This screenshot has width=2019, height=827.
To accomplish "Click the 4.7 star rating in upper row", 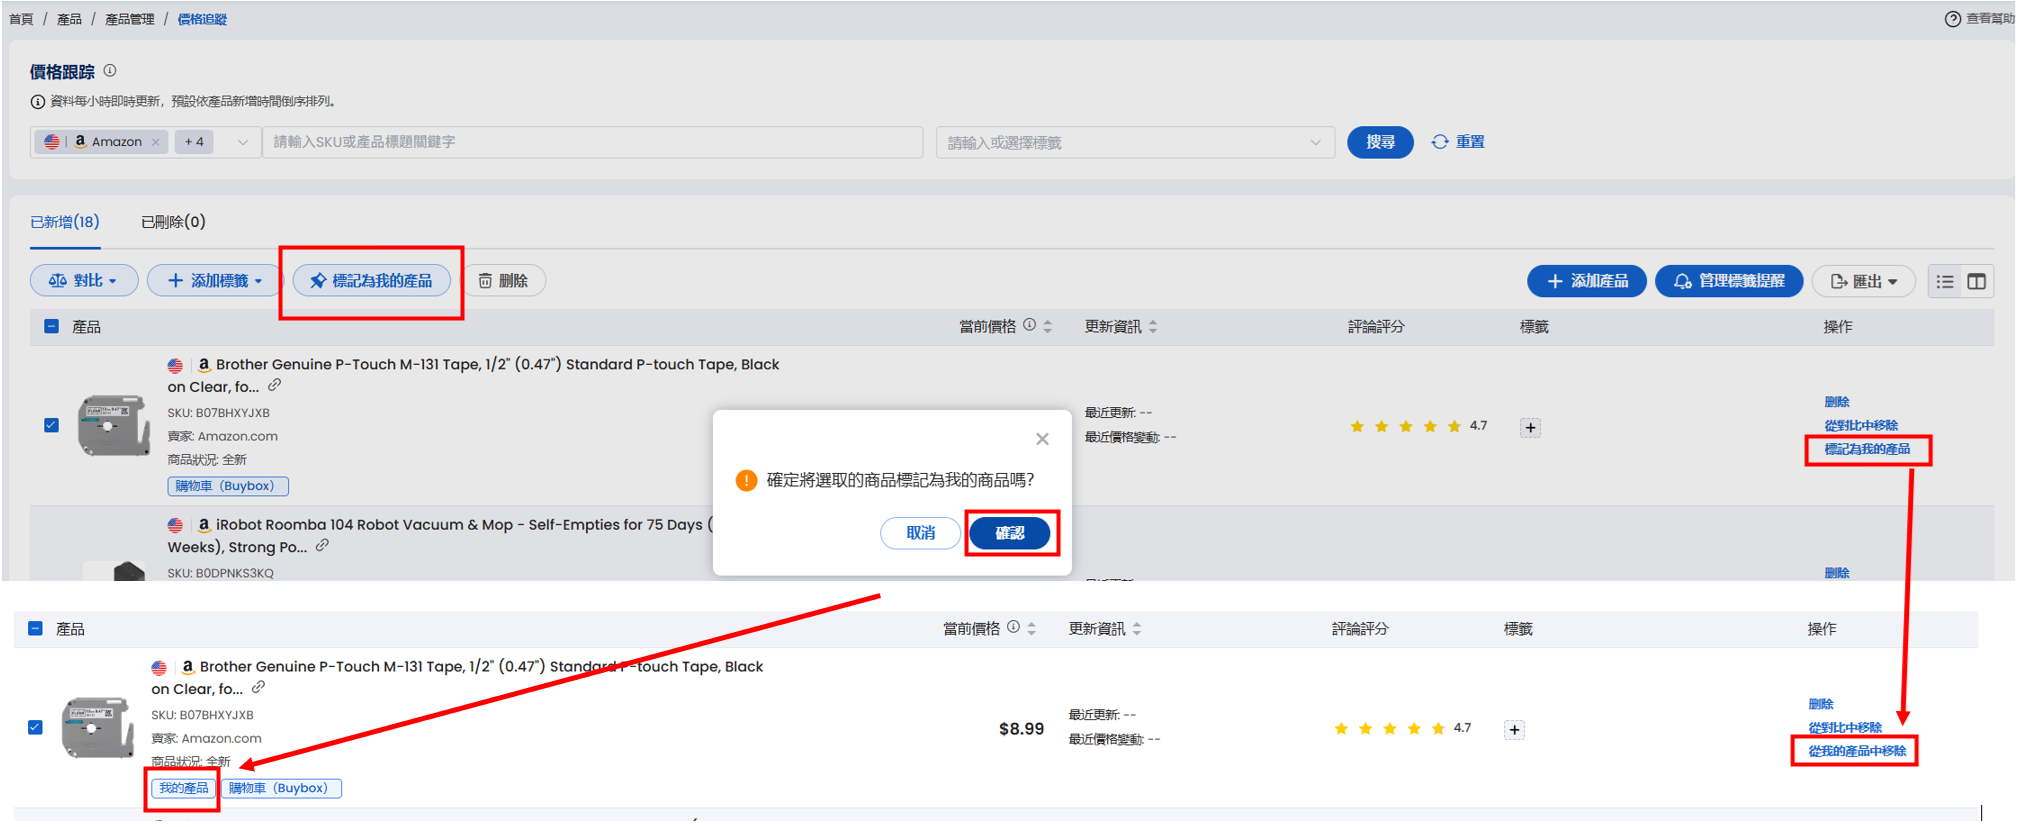I will coord(1418,426).
